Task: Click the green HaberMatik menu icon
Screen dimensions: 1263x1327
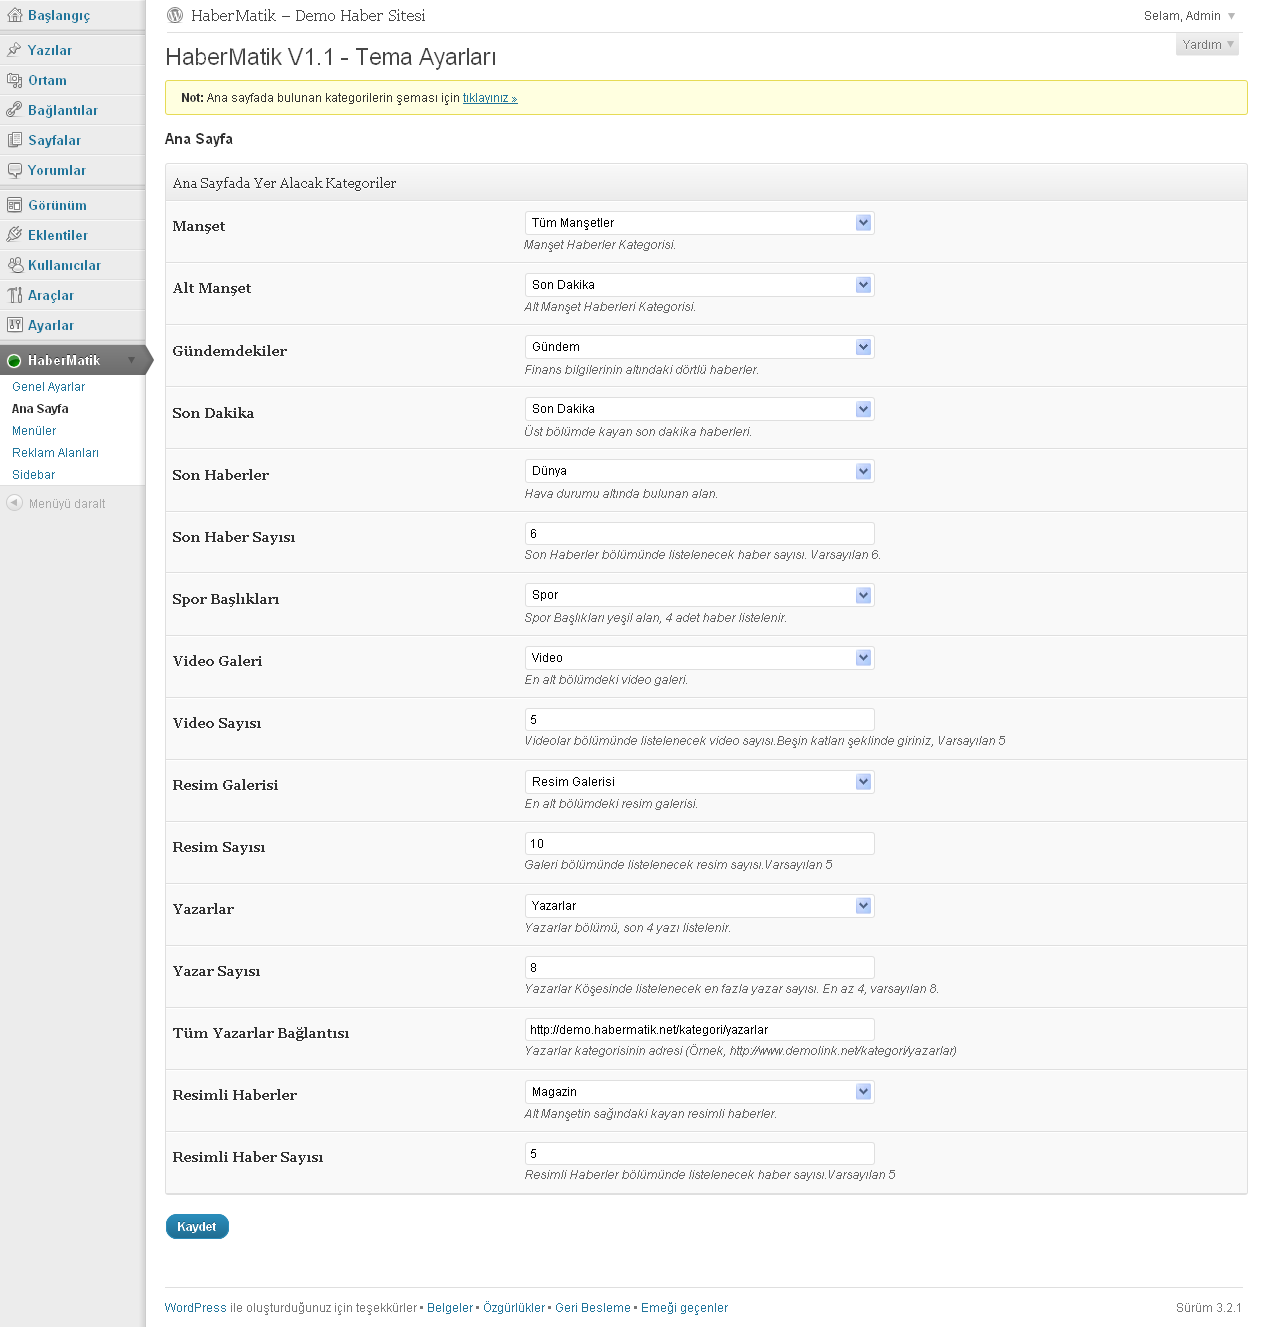Action: tap(14, 361)
